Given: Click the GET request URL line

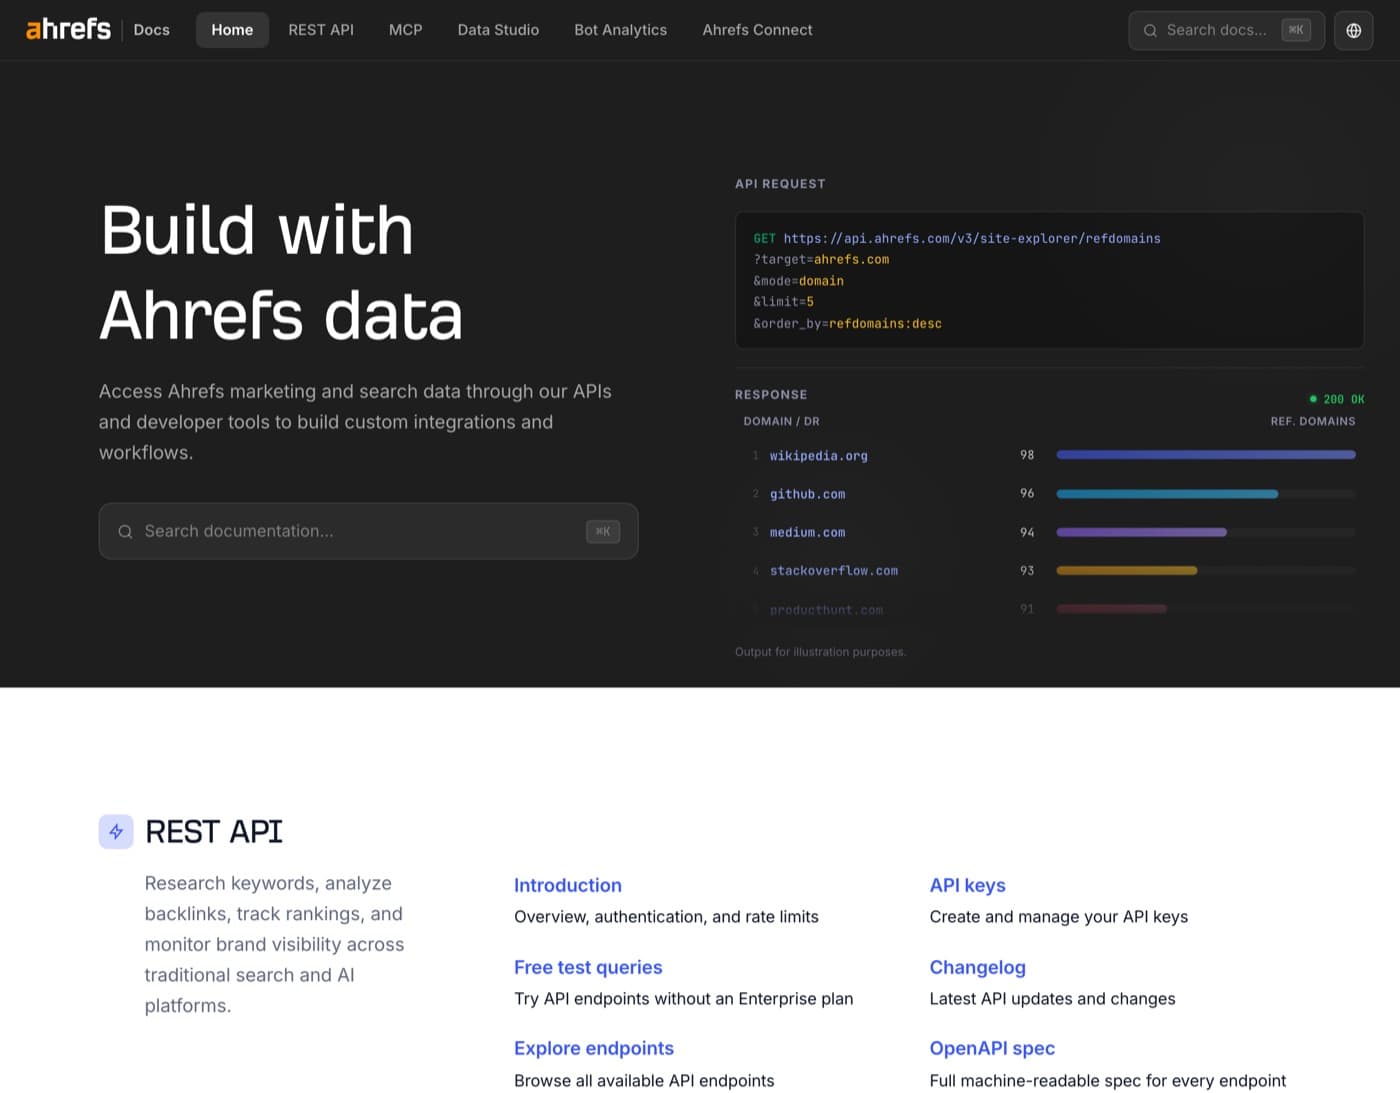Looking at the screenshot, I should 957,238.
